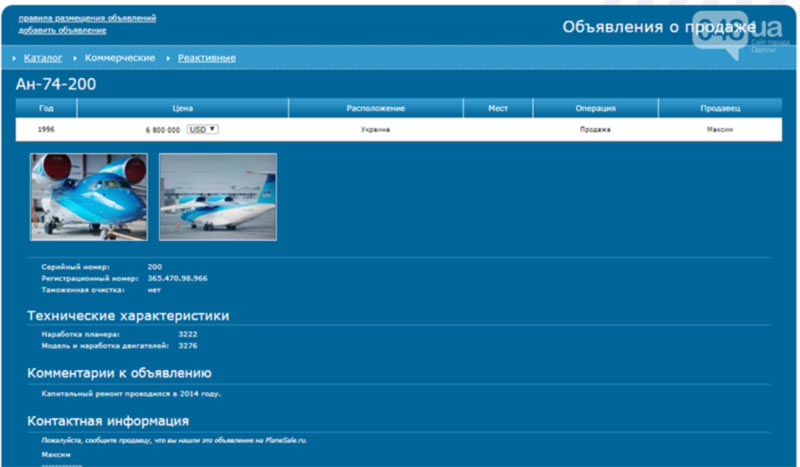The image size is (800, 467).
Task: Select registration number 365.470.98.966
Action: point(178,279)
